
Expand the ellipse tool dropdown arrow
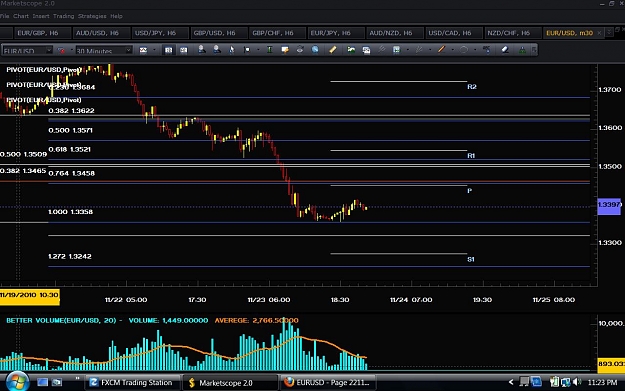pos(475,50)
